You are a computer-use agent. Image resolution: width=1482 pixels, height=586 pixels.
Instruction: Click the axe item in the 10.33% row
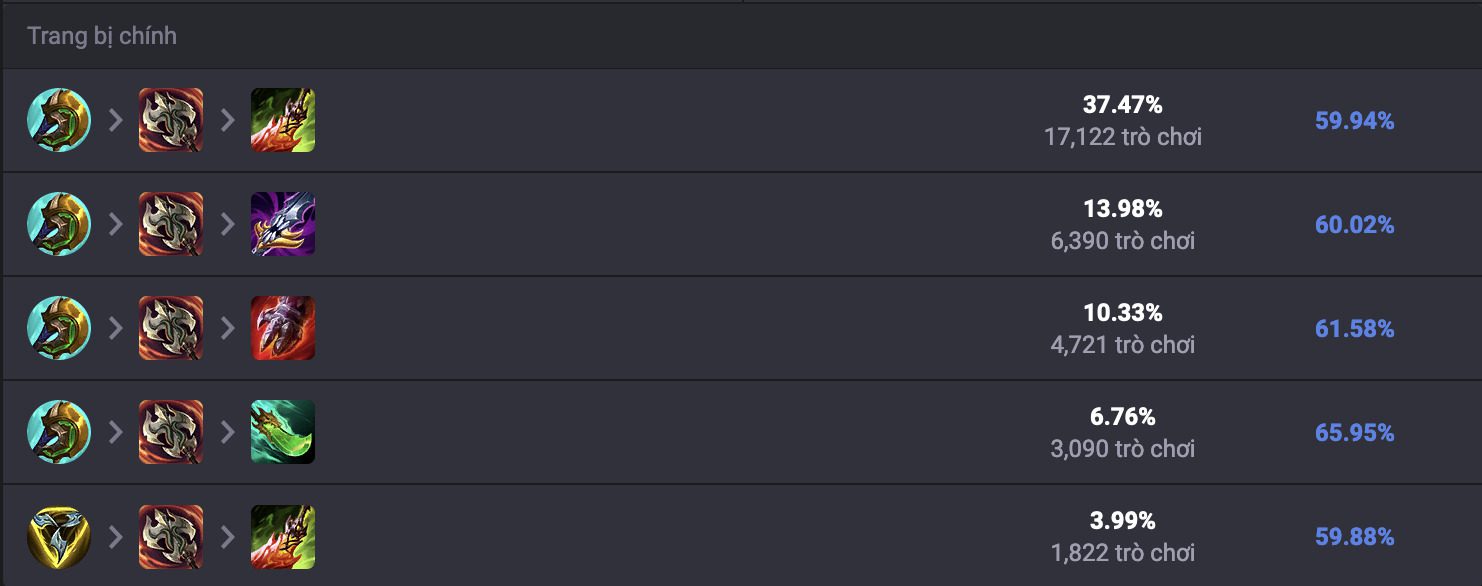171,328
